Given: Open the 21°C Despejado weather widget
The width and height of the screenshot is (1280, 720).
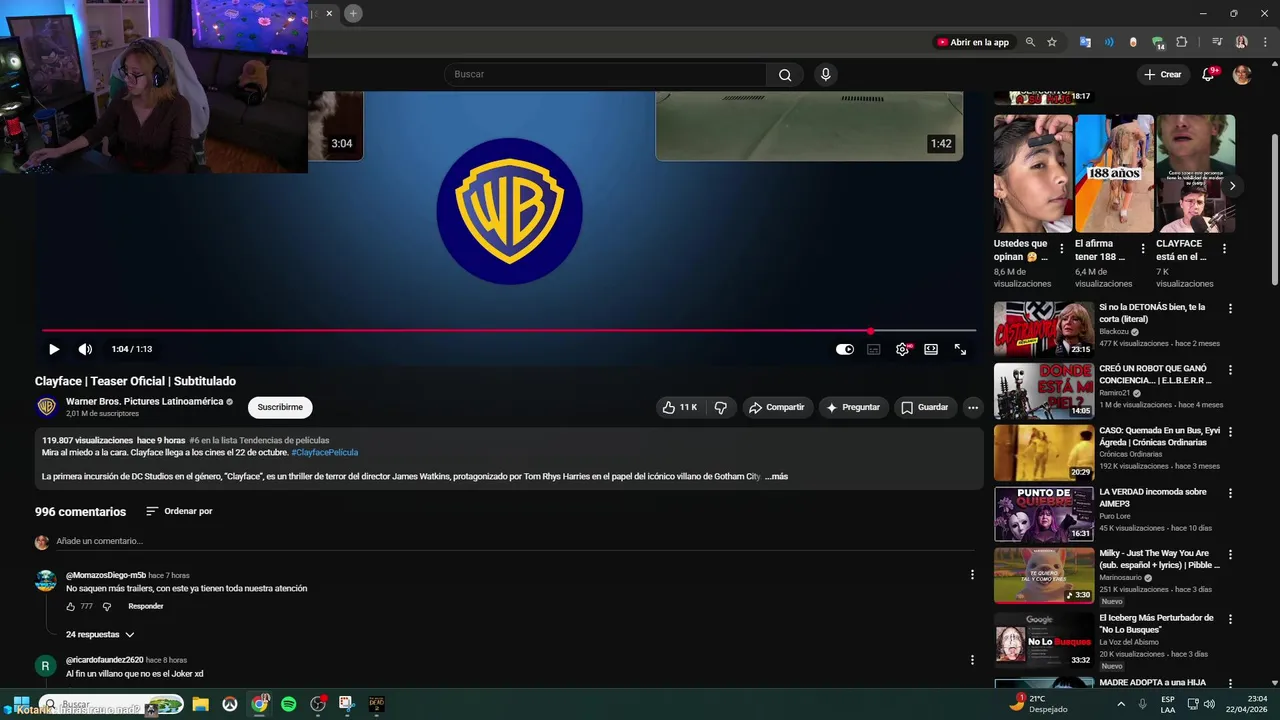Looking at the screenshot, I should pos(1038,704).
